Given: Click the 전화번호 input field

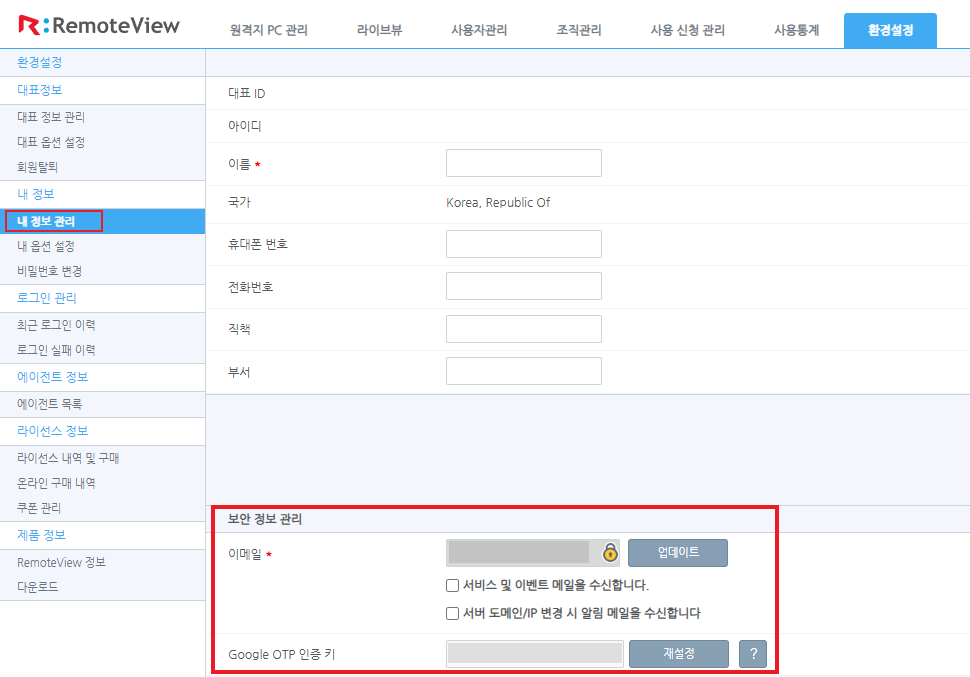Looking at the screenshot, I should 523,286.
